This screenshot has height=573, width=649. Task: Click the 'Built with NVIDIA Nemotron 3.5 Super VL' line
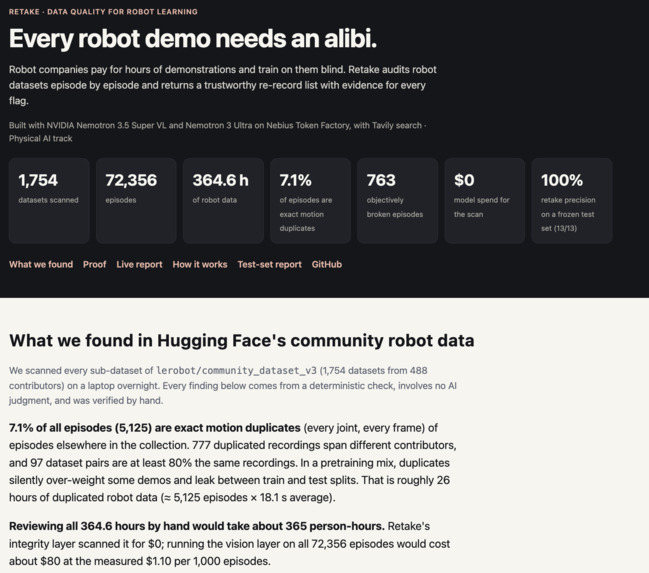point(218,125)
